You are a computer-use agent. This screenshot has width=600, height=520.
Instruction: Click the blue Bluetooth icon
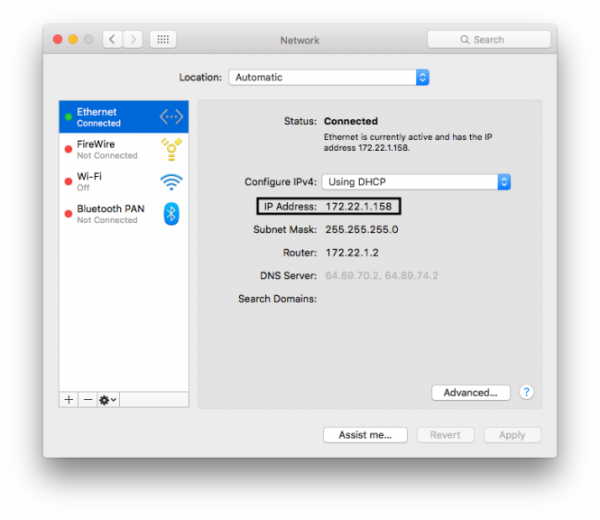click(x=171, y=214)
